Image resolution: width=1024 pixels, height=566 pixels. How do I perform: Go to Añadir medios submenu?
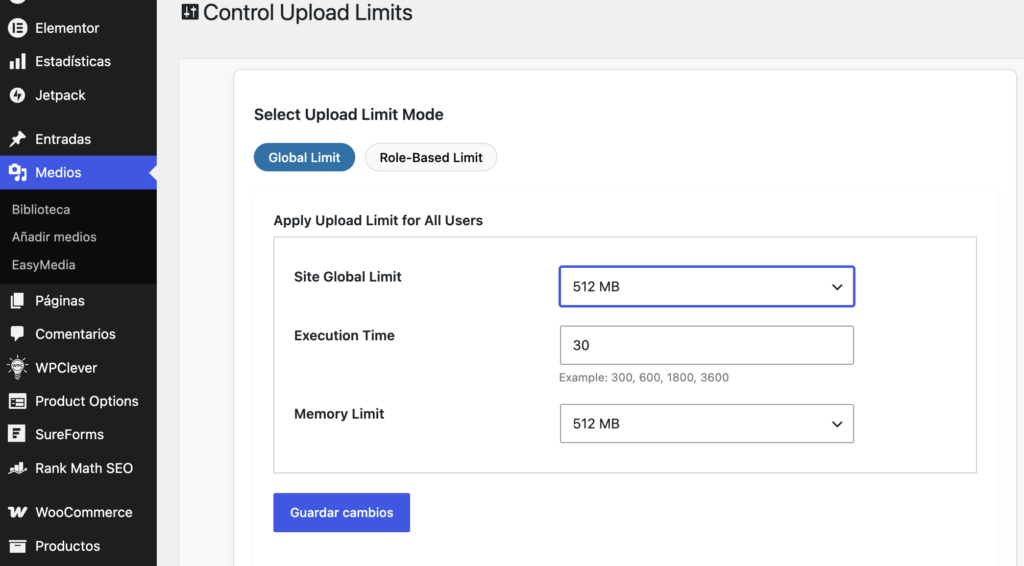click(54, 237)
